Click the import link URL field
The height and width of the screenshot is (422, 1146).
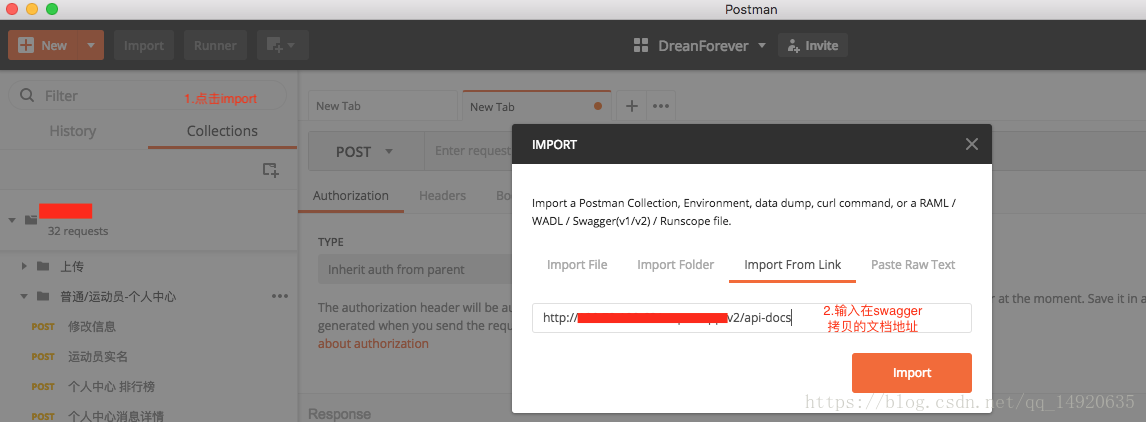coord(751,318)
